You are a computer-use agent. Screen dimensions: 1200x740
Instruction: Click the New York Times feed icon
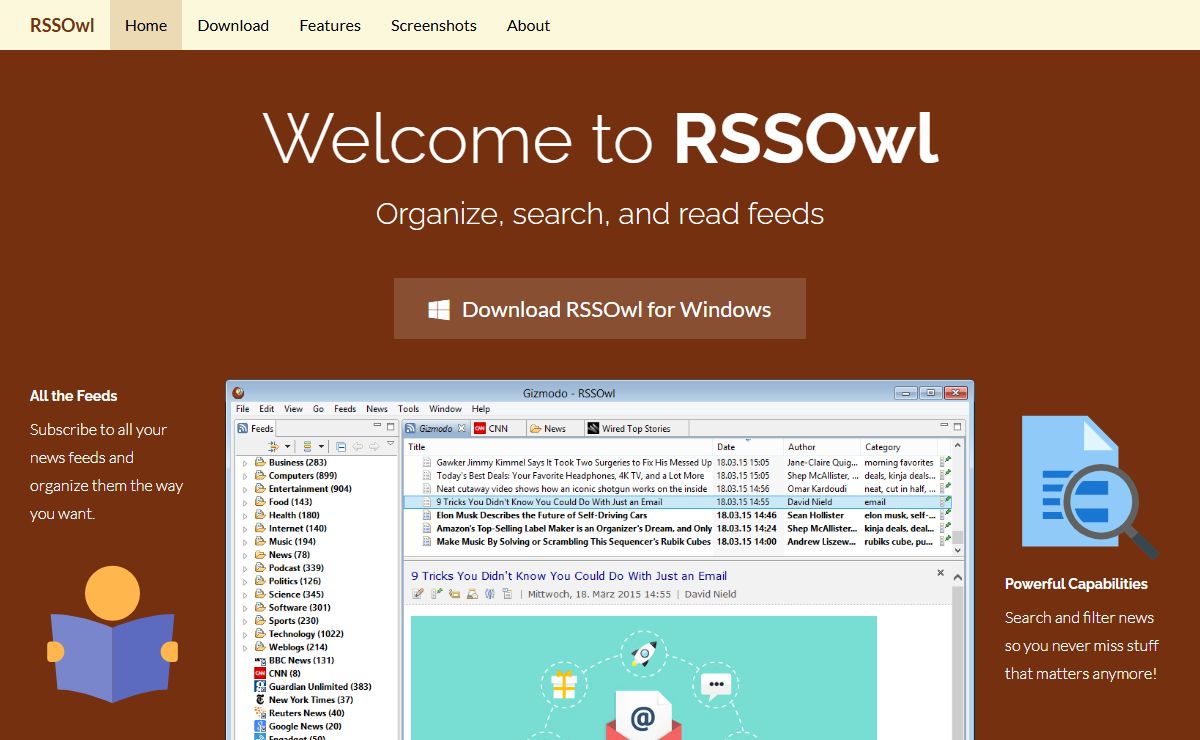260,699
